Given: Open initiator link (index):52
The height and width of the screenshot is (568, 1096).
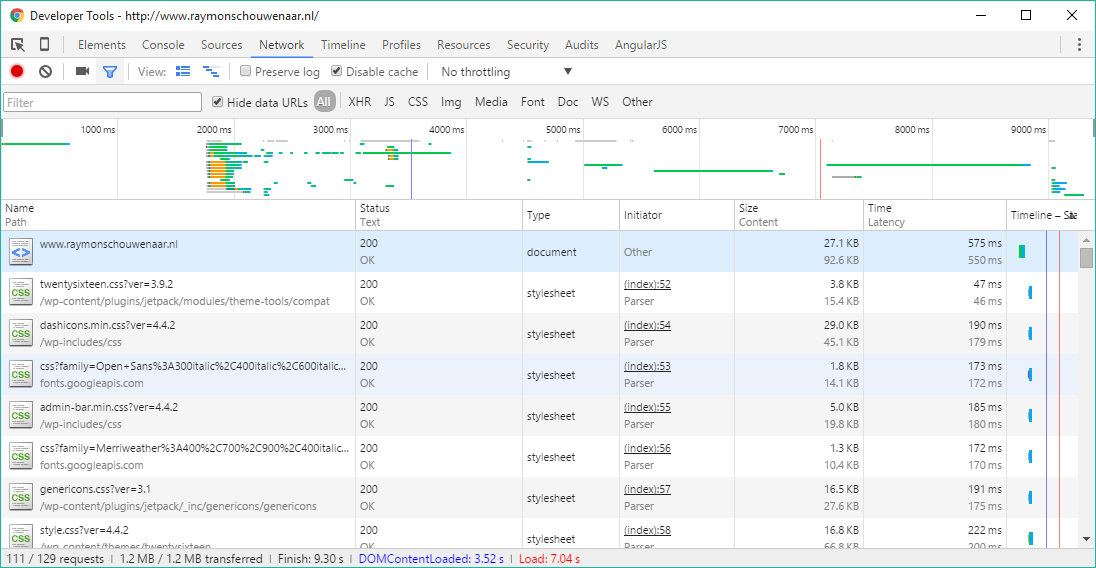Looking at the screenshot, I should coord(647,284).
